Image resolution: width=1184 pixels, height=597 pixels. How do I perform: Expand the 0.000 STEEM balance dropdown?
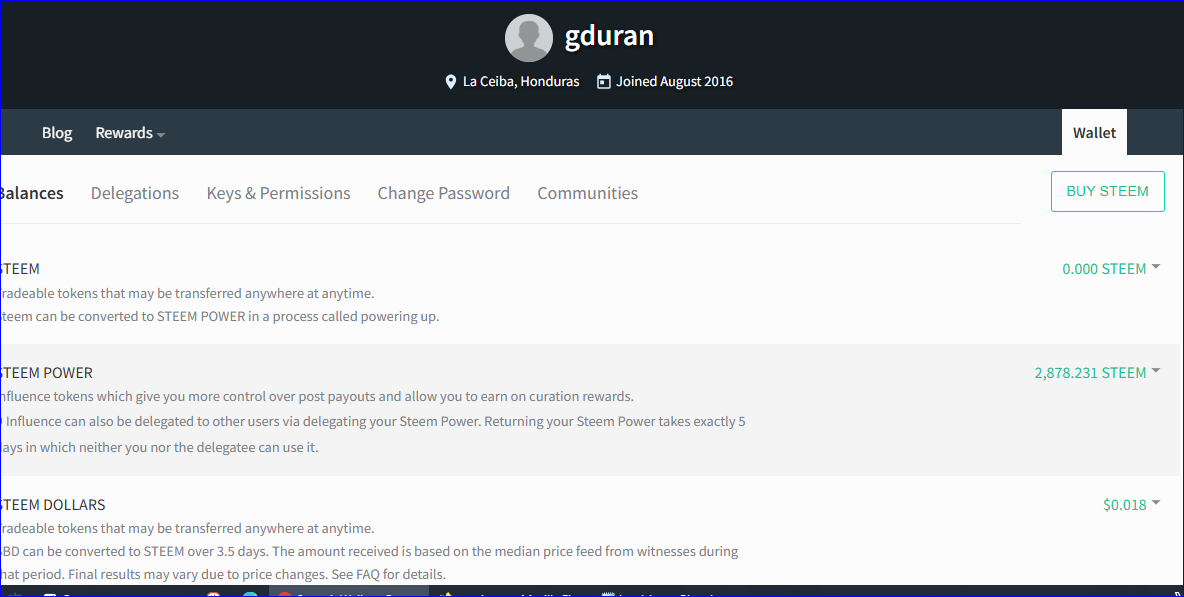(1111, 269)
